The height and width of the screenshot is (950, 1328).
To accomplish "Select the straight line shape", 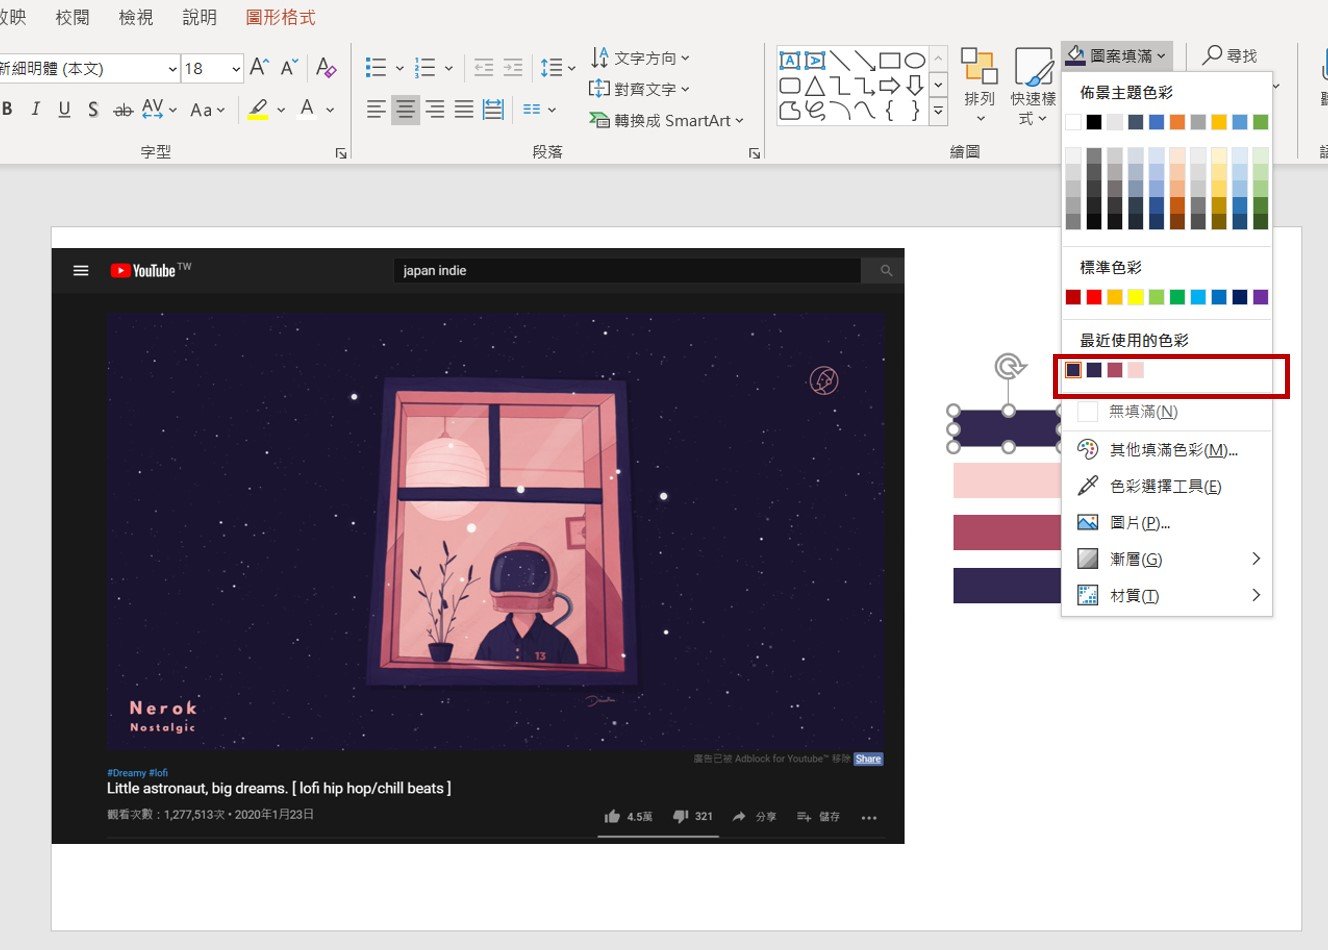I will [840, 60].
